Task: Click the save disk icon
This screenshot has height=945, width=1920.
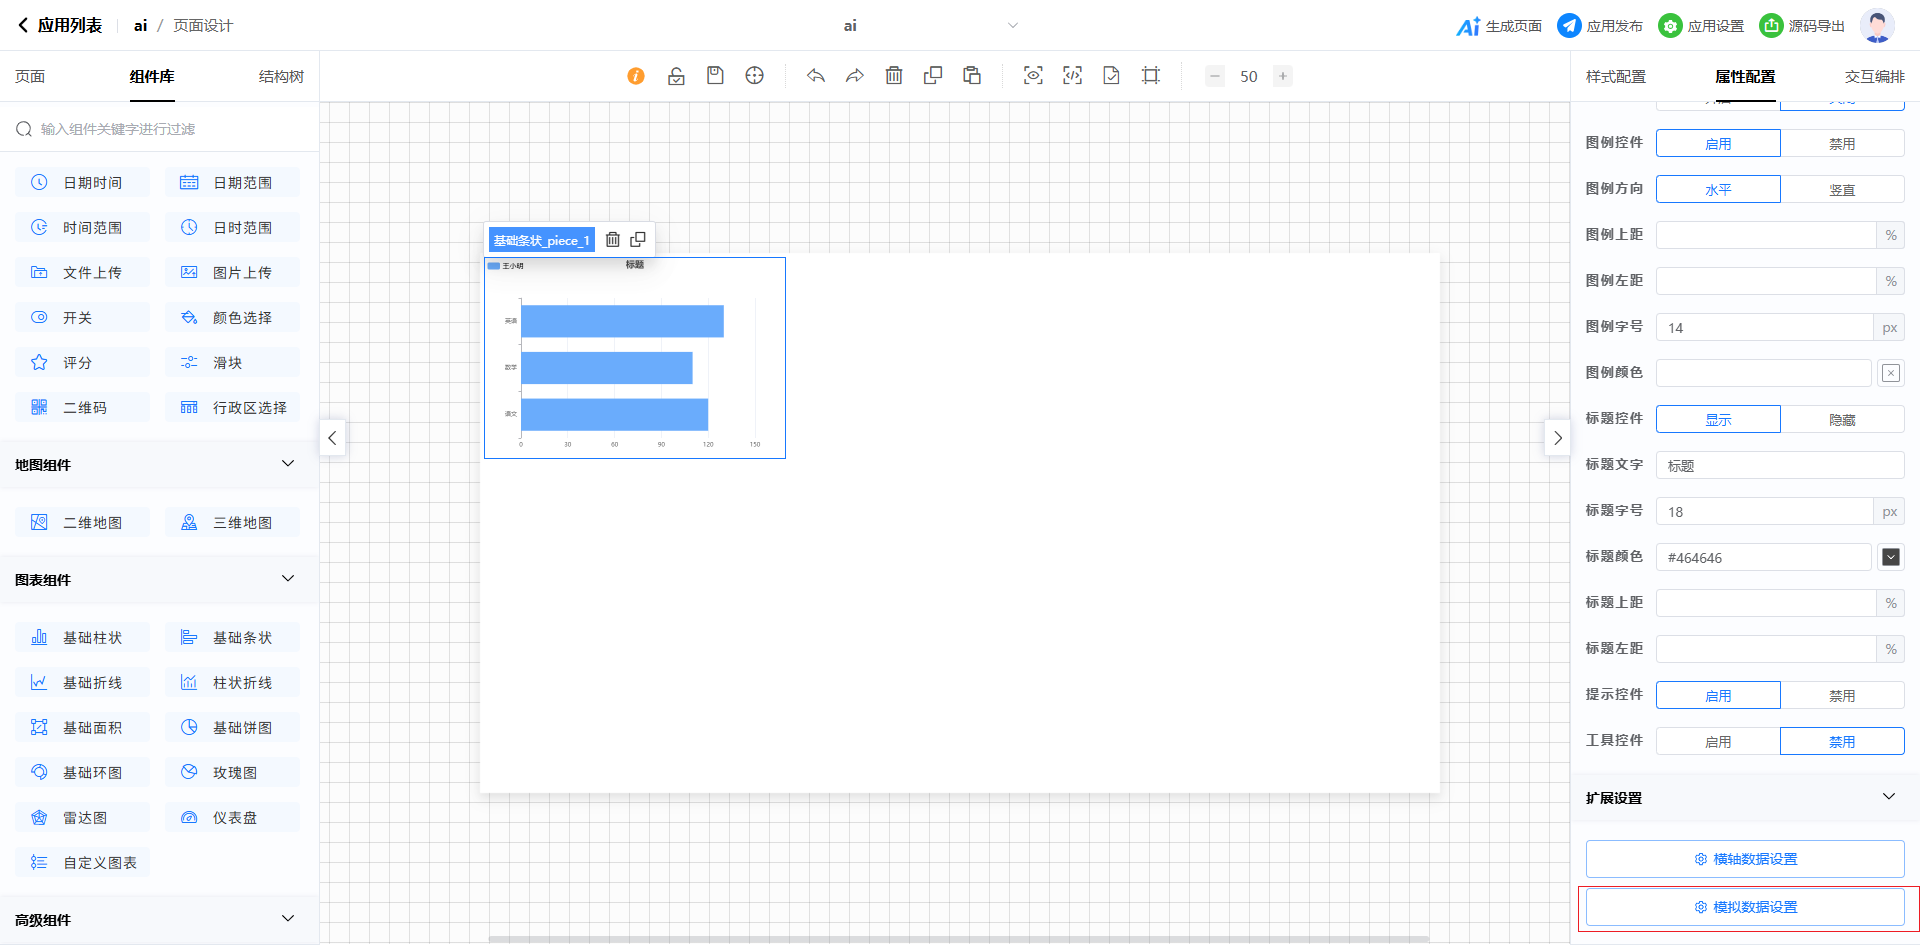Action: 715,76
